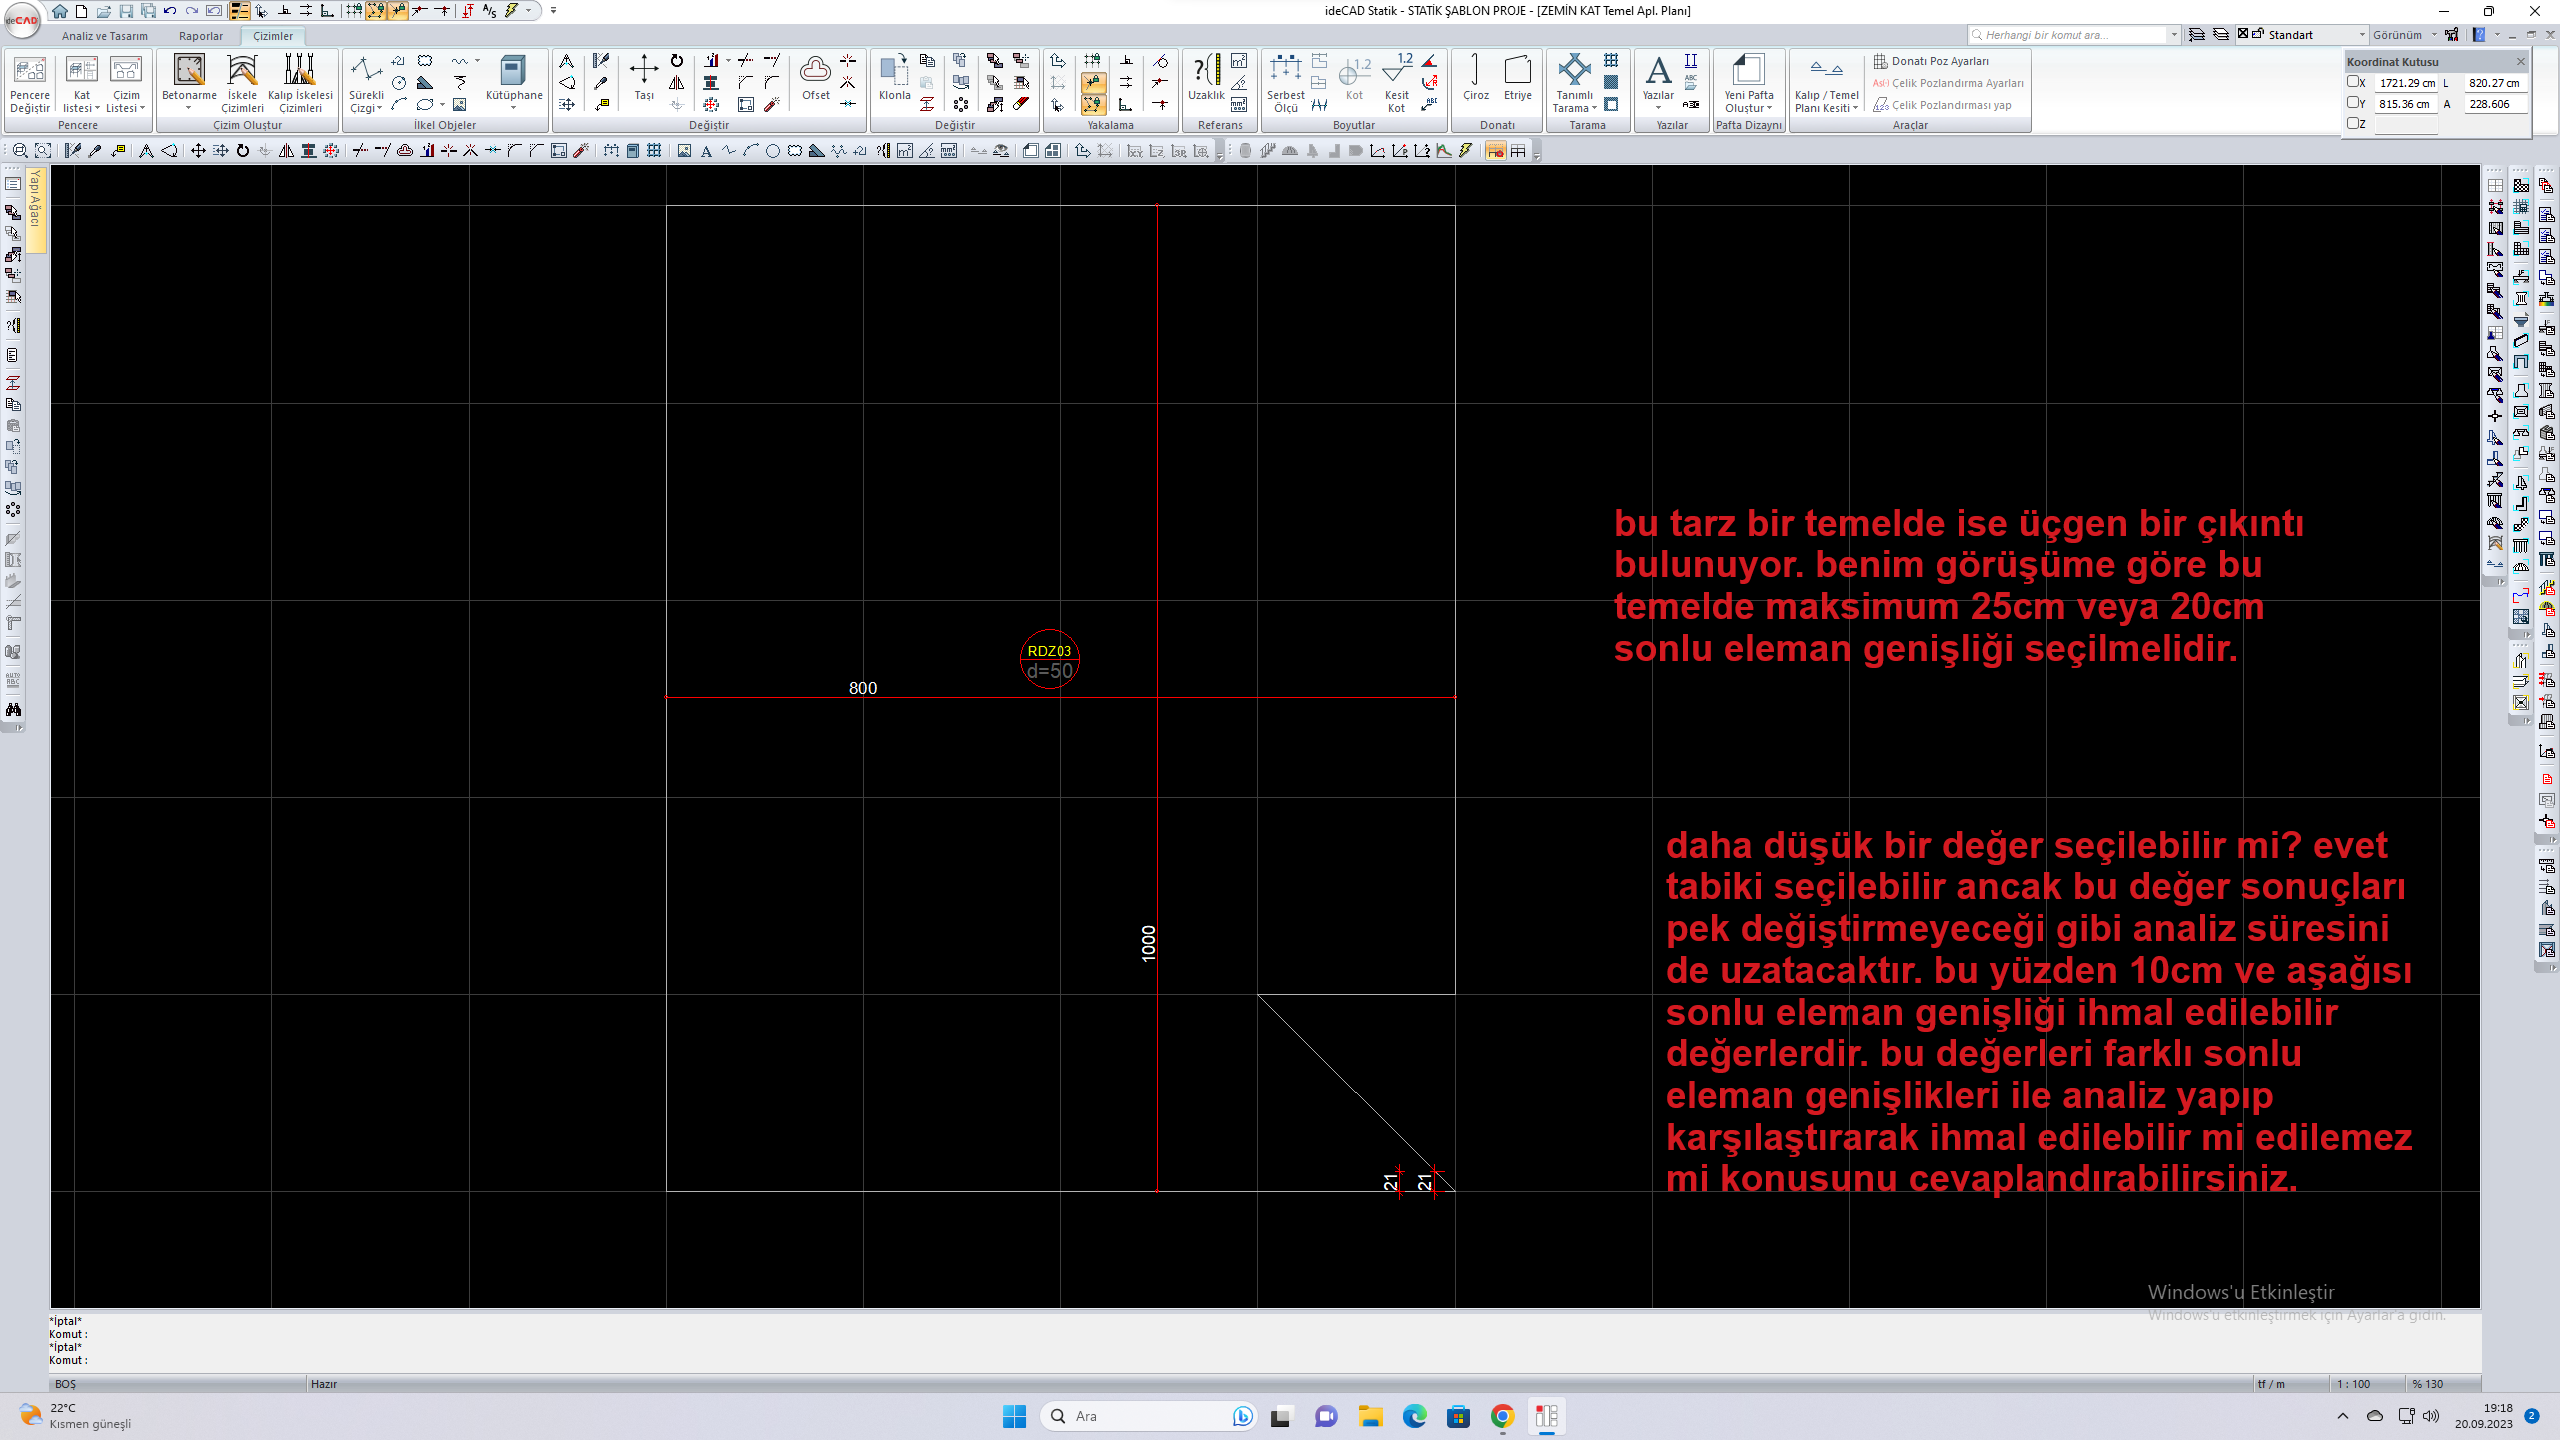The width and height of the screenshot is (2560, 1440).
Task: Click the eraser icon in Değiştir group
Action: point(1020,104)
